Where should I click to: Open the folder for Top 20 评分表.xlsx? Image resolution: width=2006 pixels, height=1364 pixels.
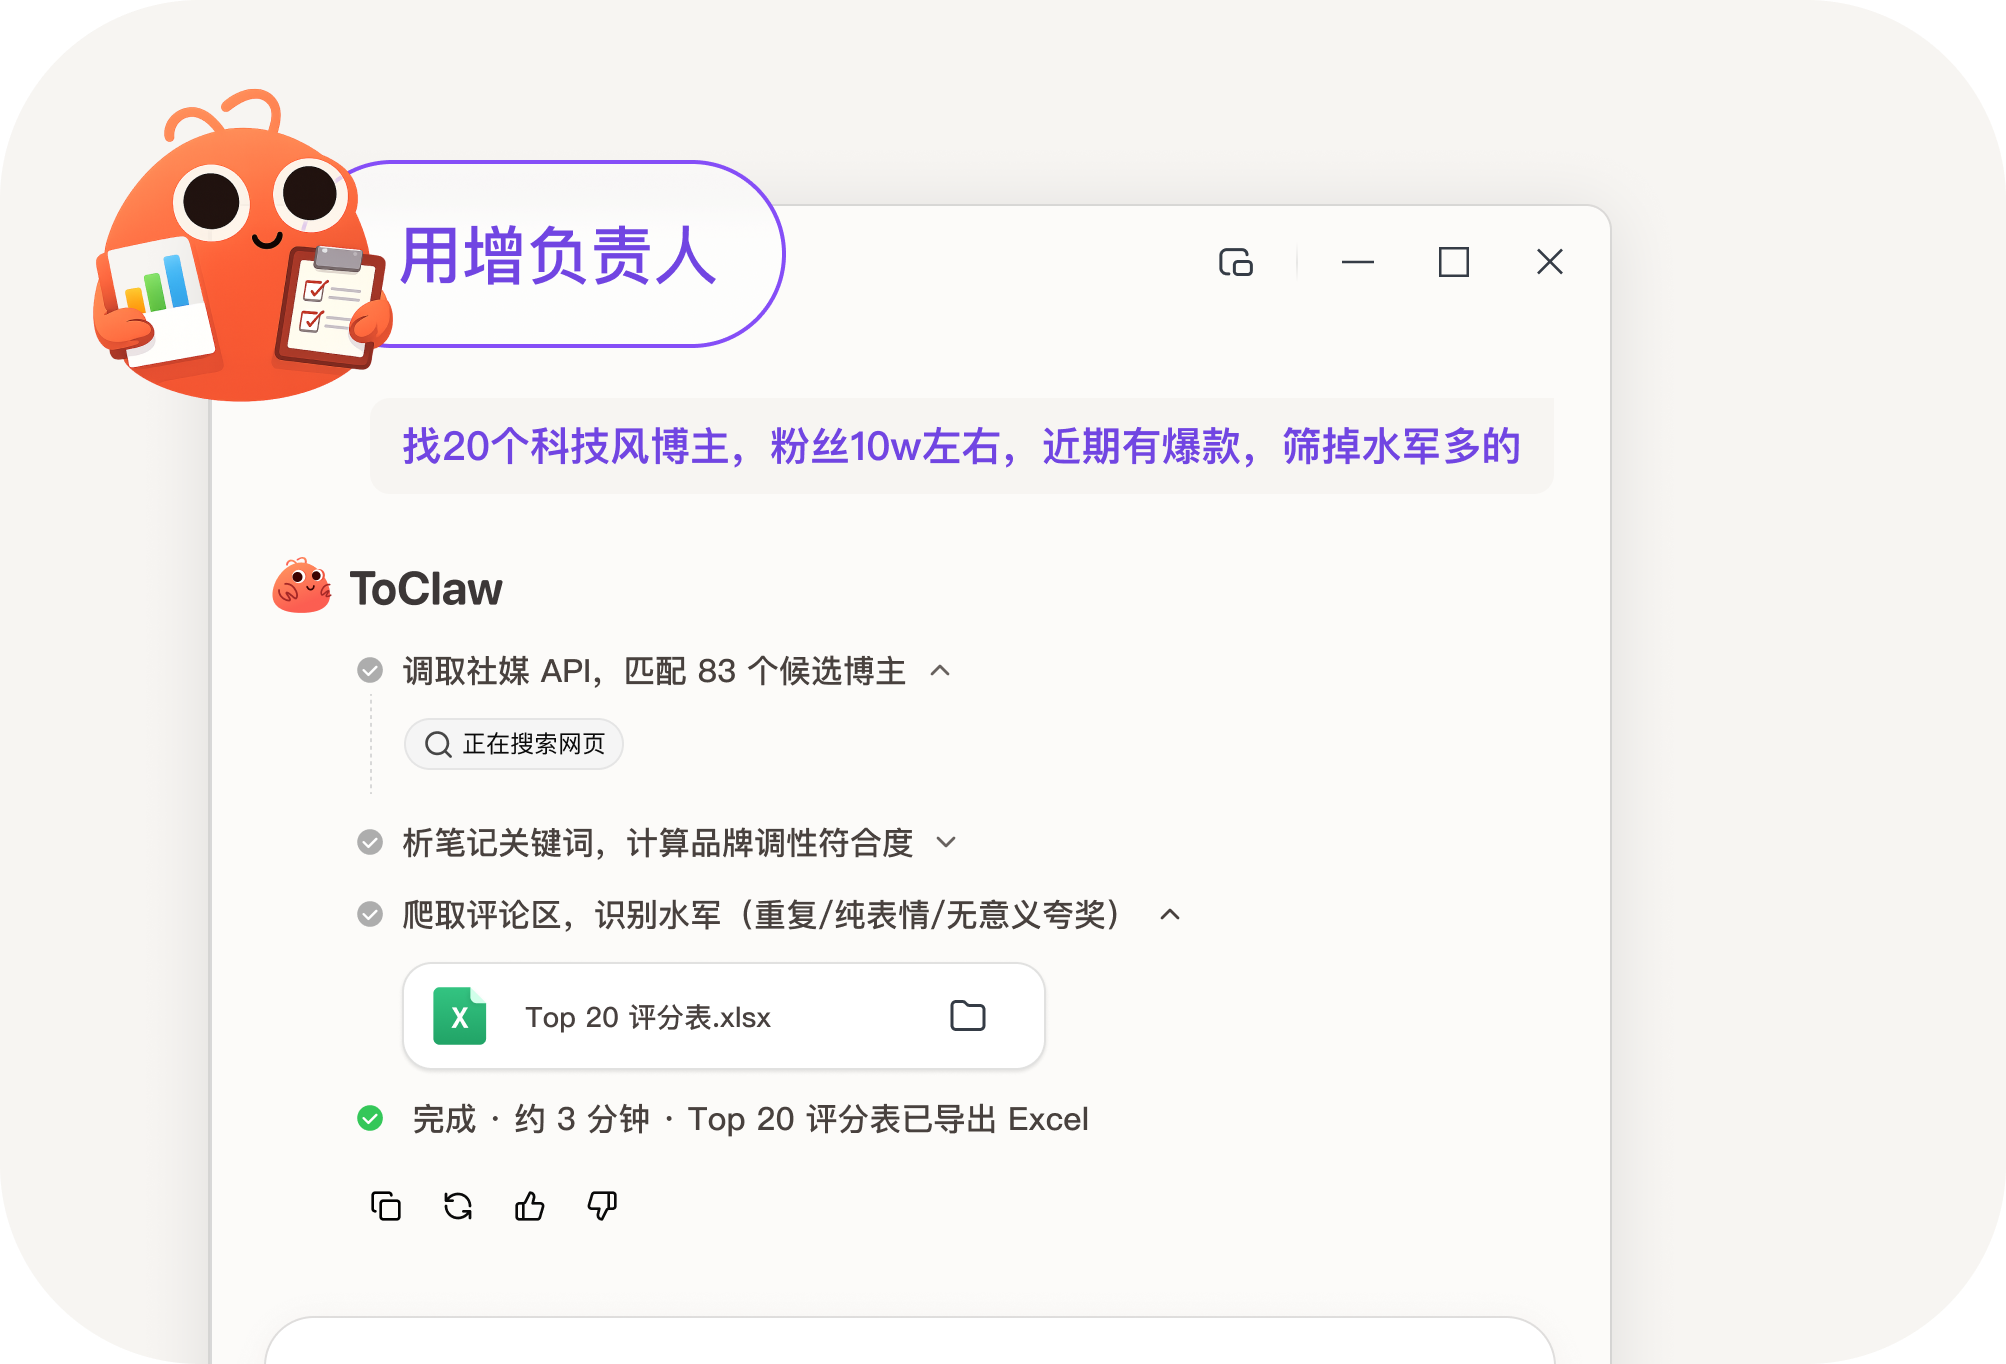966,1016
